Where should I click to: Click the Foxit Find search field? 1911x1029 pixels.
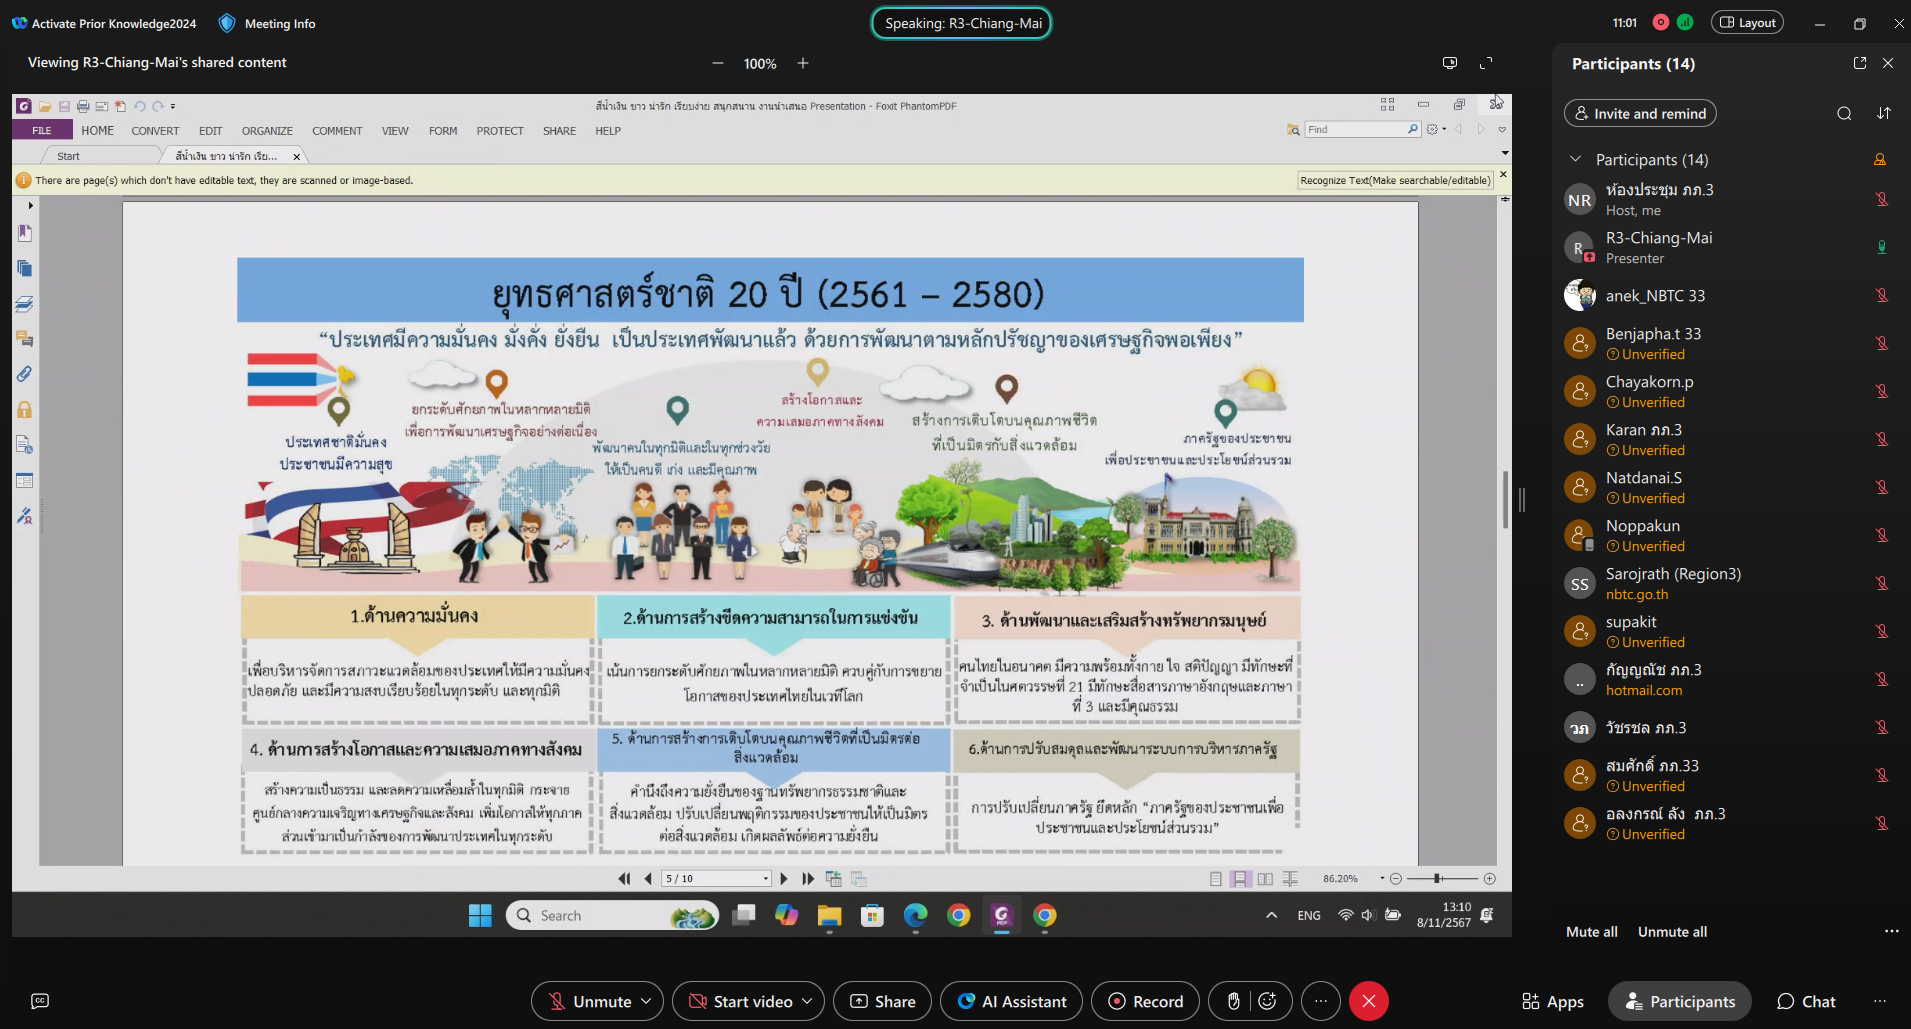pyautogui.click(x=1355, y=130)
